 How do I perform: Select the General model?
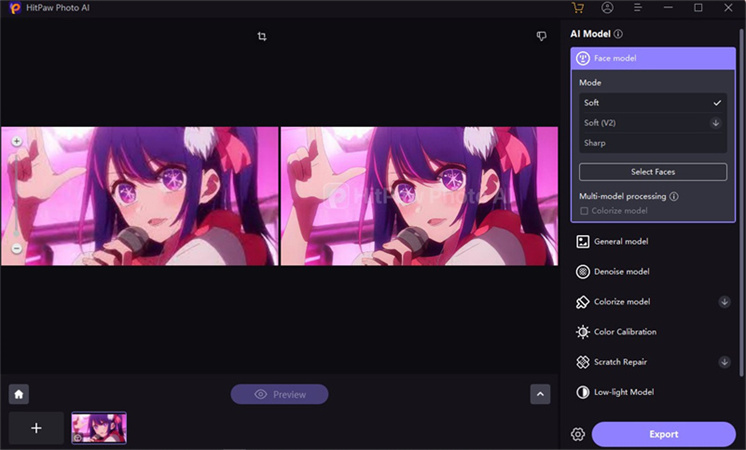coord(620,242)
